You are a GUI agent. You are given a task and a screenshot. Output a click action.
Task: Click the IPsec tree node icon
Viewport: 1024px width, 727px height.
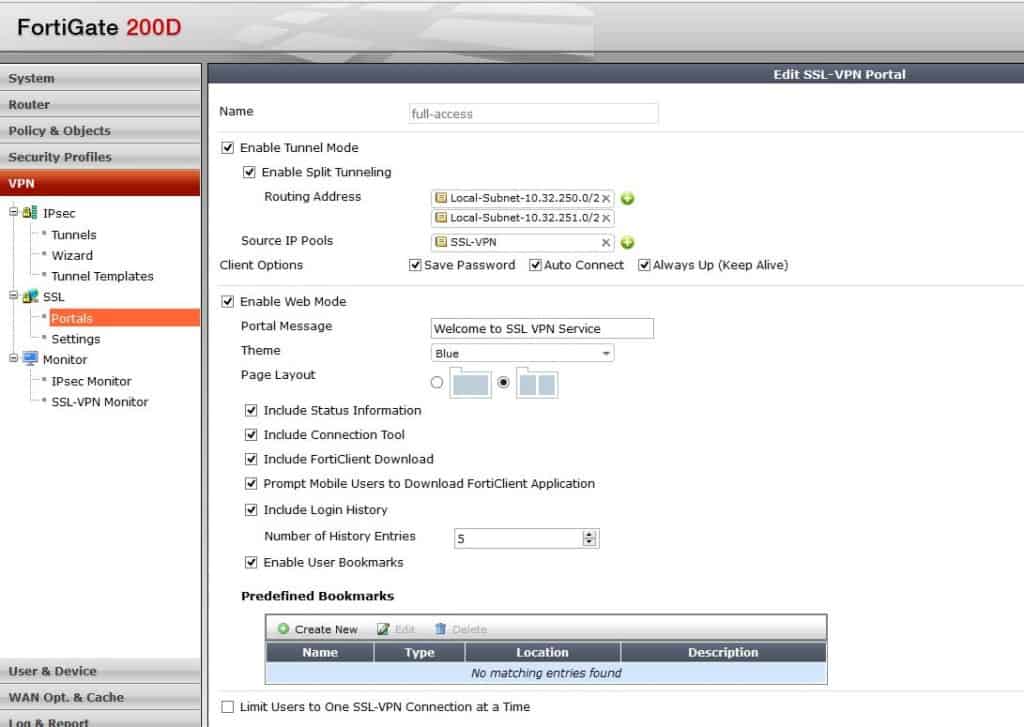click(30, 212)
